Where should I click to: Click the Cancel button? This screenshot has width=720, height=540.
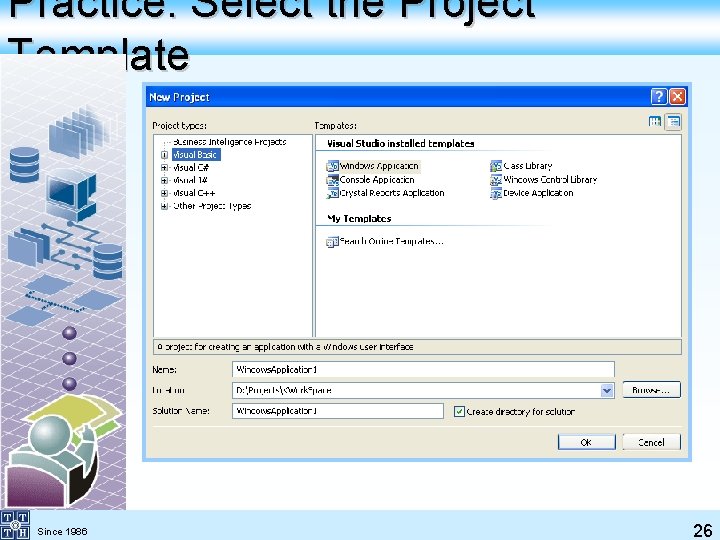point(651,442)
